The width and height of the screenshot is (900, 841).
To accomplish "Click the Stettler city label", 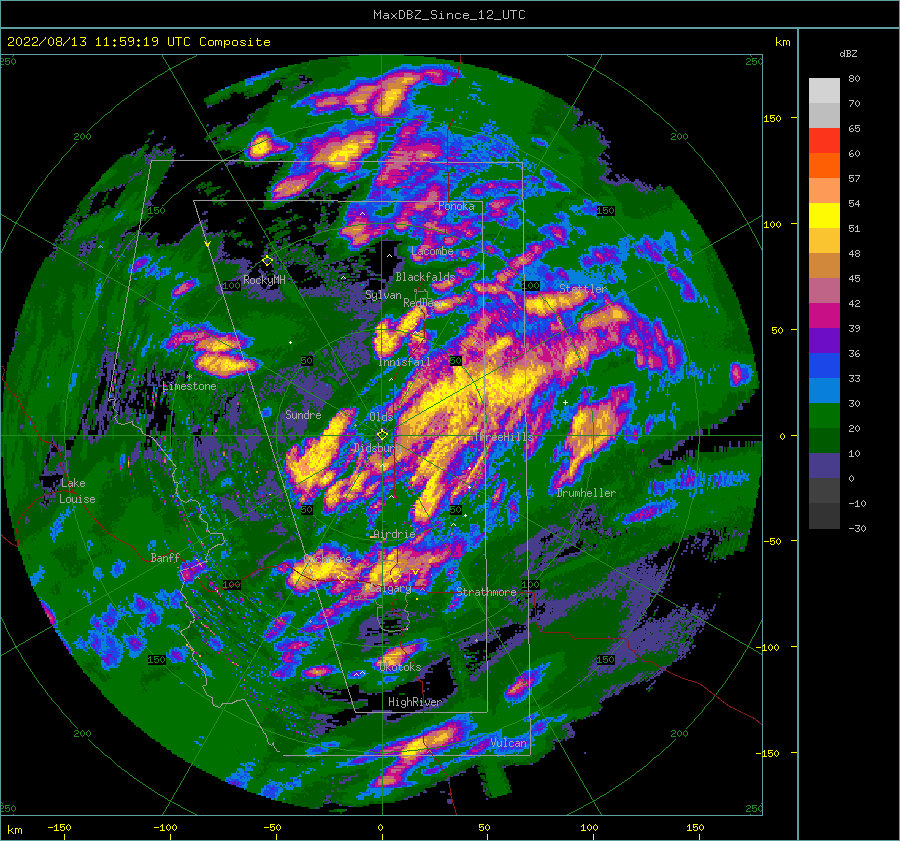I will point(583,289).
